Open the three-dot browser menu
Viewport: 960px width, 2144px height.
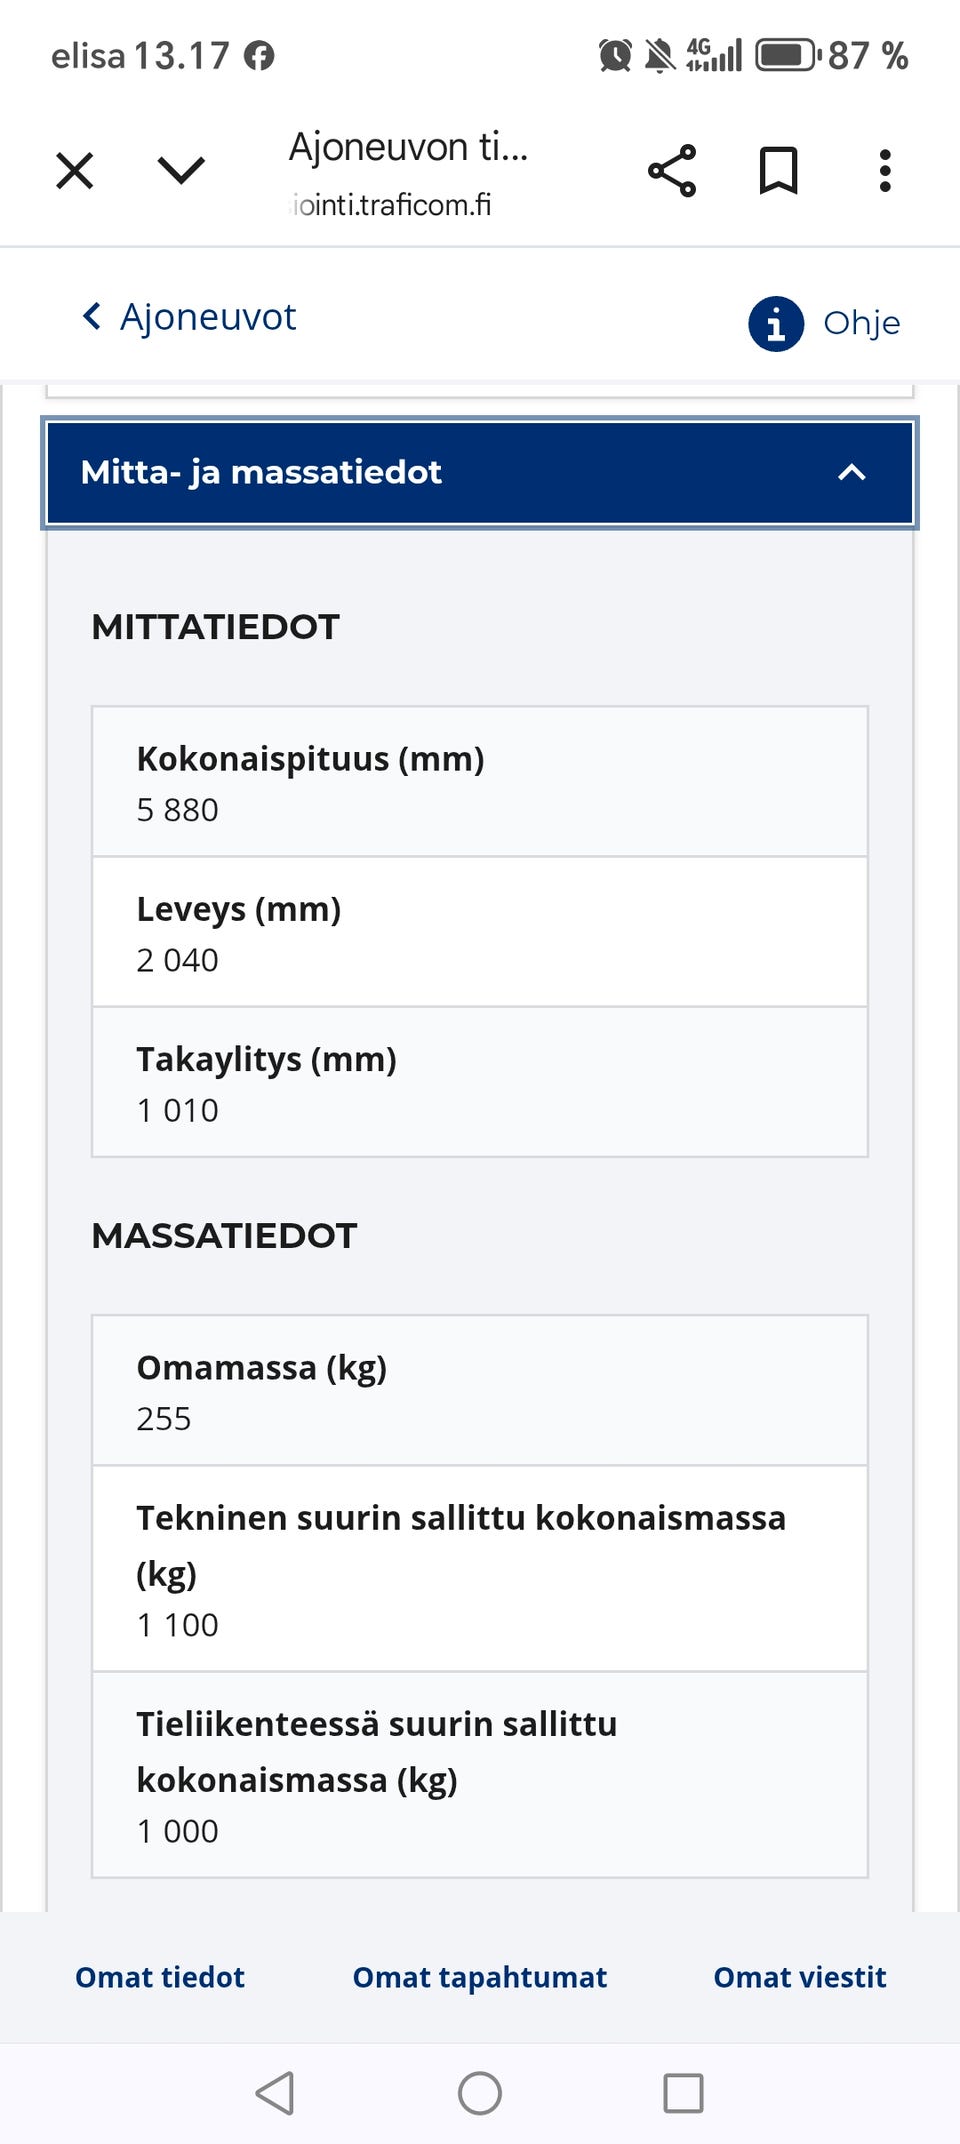click(x=885, y=171)
